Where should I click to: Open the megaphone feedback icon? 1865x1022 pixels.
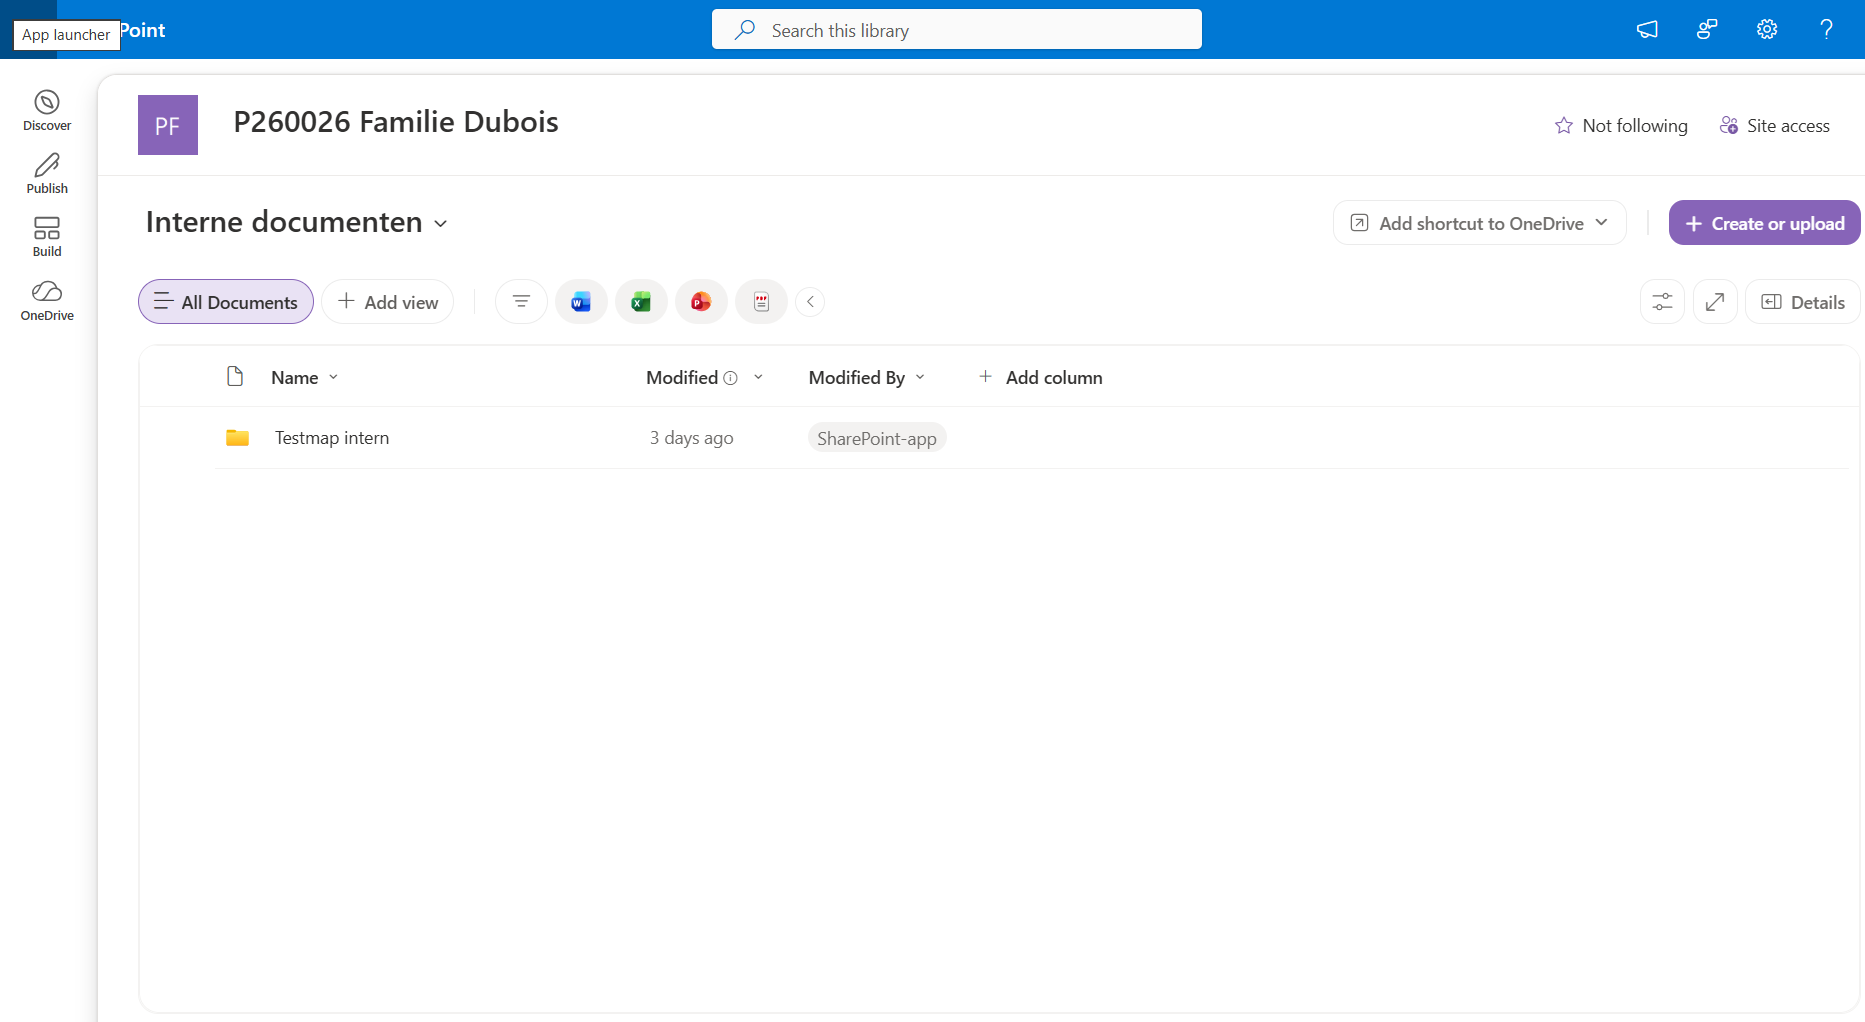click(x=1647, y=29)
